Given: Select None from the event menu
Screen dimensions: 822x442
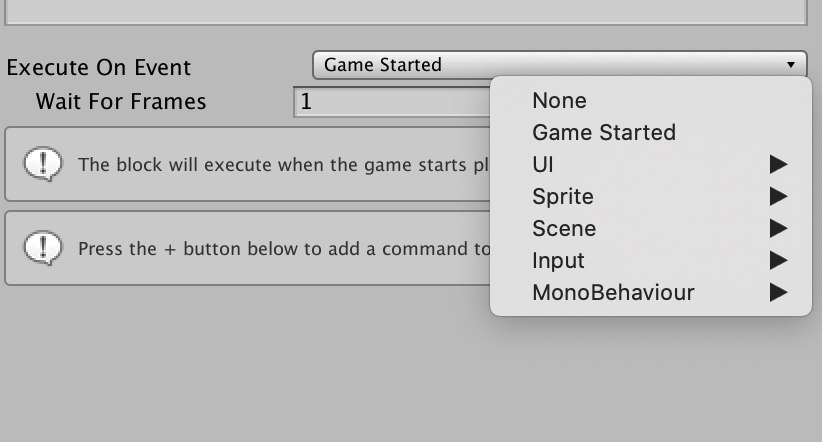Looking at the screenshot, I should pos(650,101).
